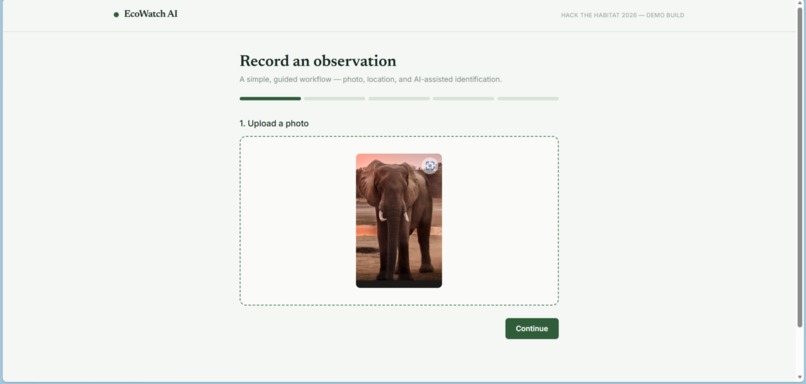The image size is (806, 384).
Task: Click the fourth progress step bar
Action: point(463,99)
